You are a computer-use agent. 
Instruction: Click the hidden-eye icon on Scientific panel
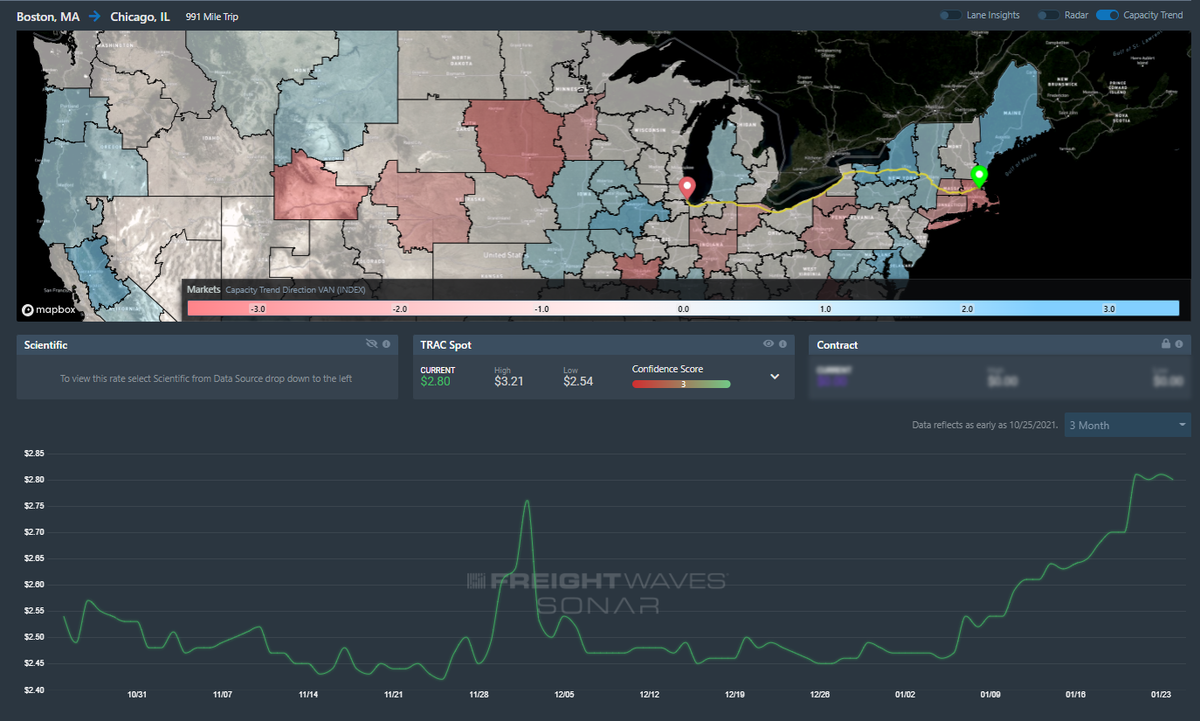click(372, 344)
